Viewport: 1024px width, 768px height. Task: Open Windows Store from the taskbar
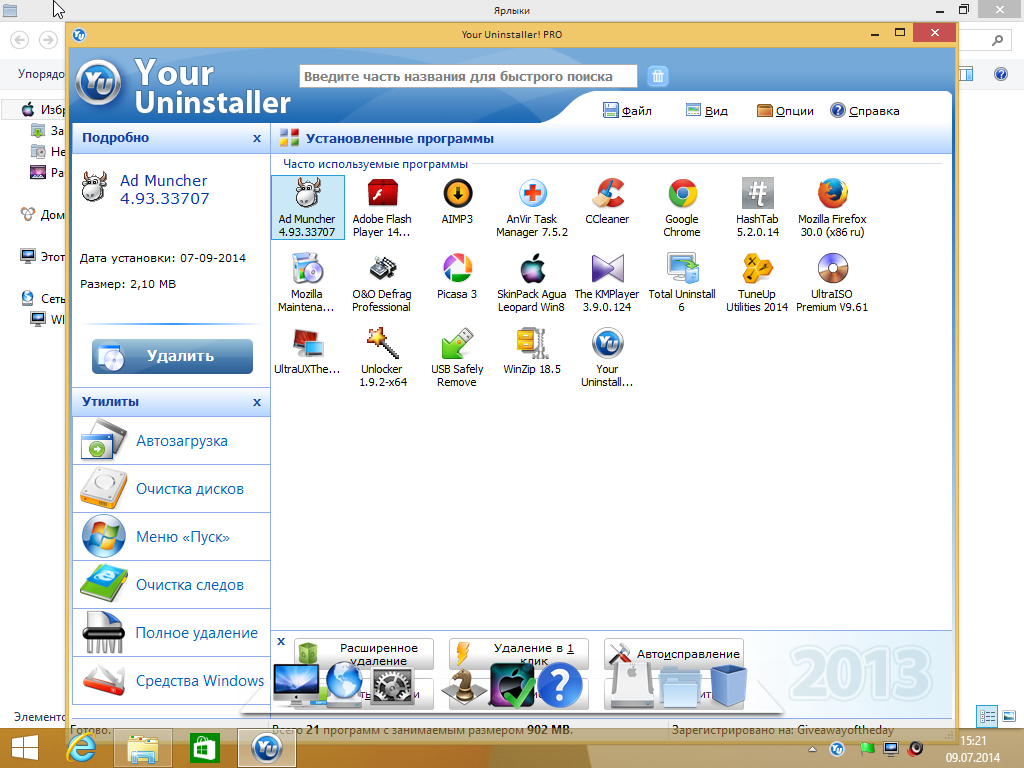tap(204, 748)
